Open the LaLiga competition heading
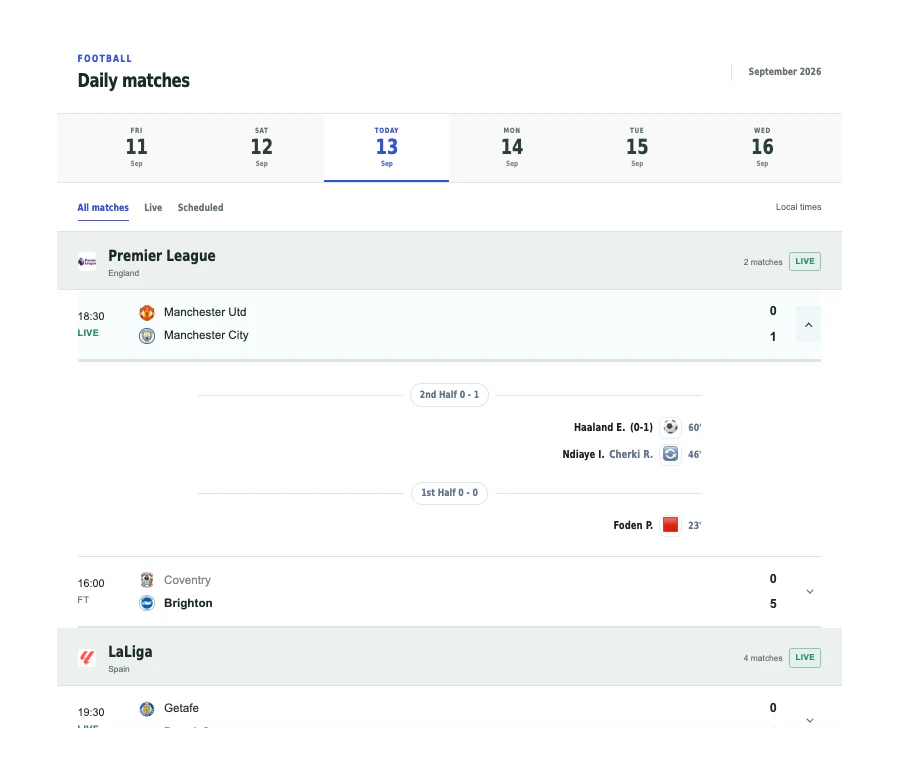 pyautogui.click(x=130, y=652)
